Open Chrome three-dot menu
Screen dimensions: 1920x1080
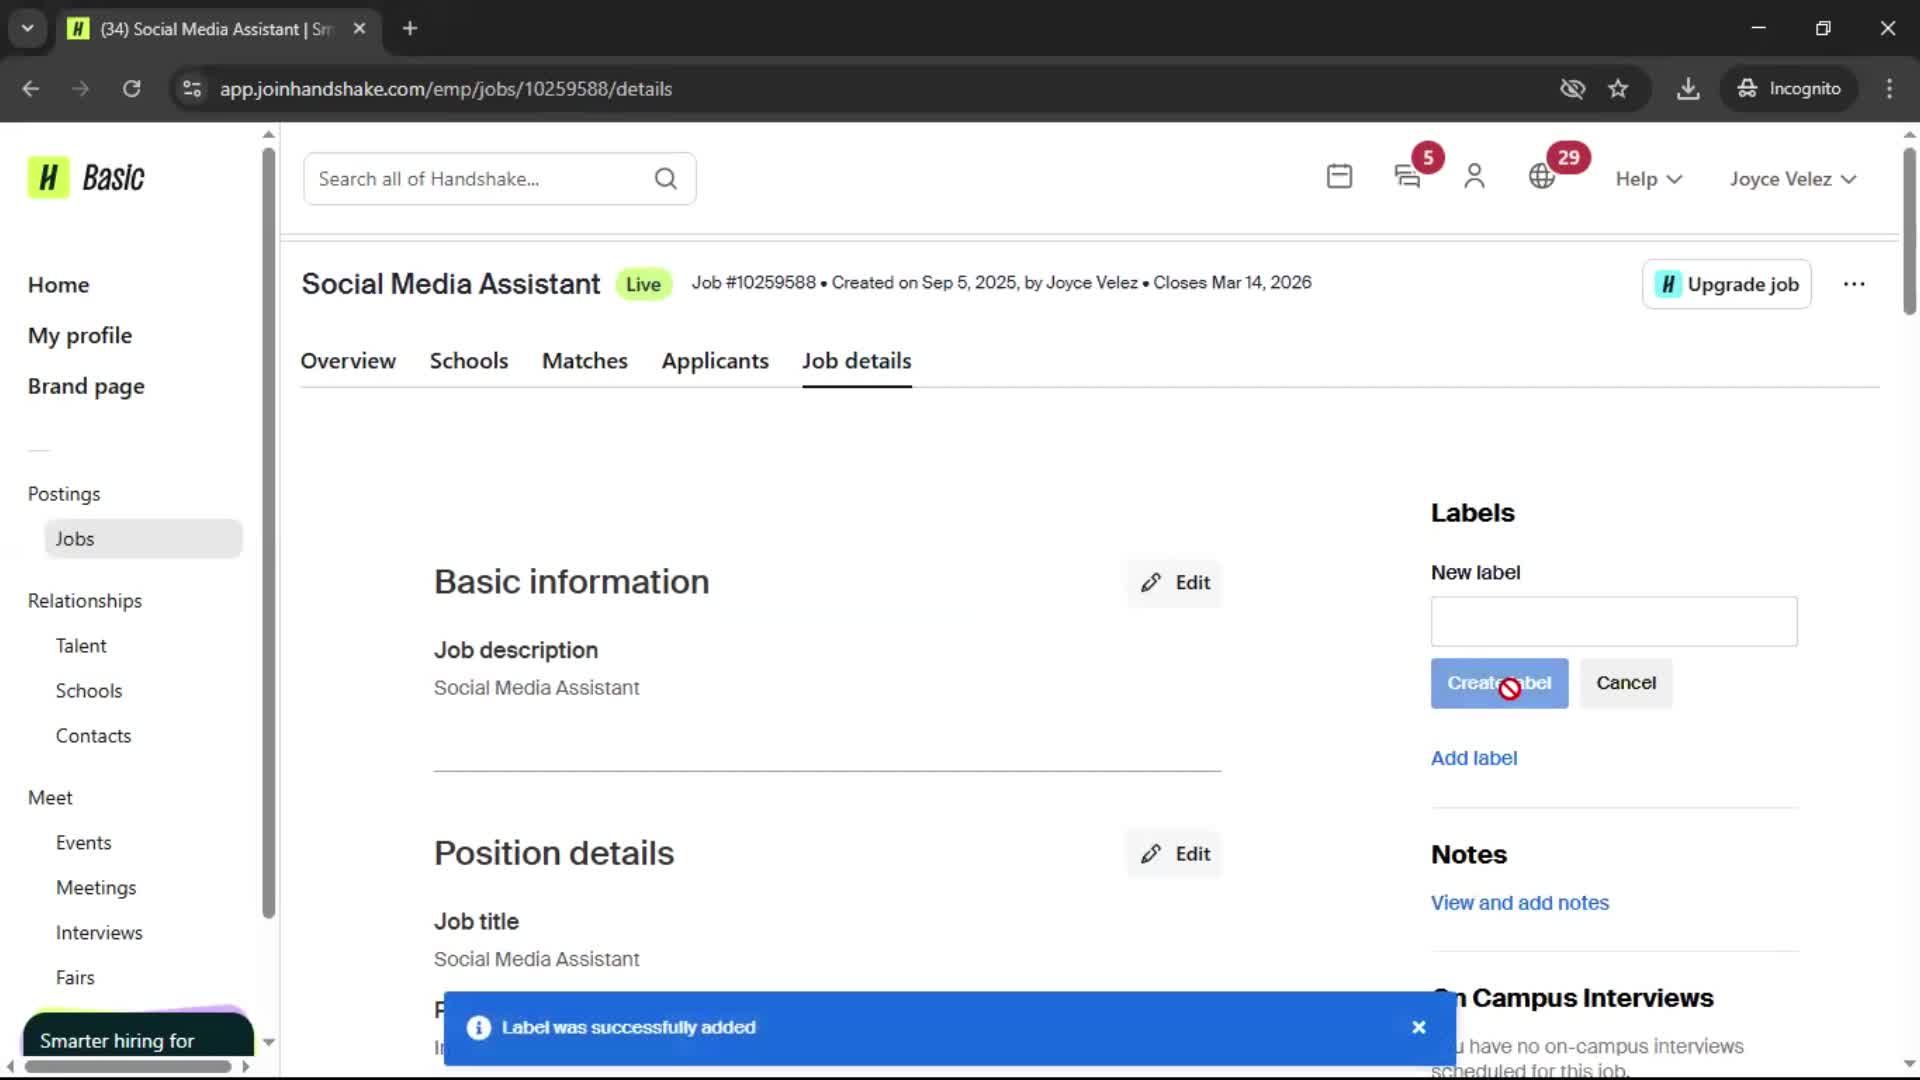(1889, 89)
